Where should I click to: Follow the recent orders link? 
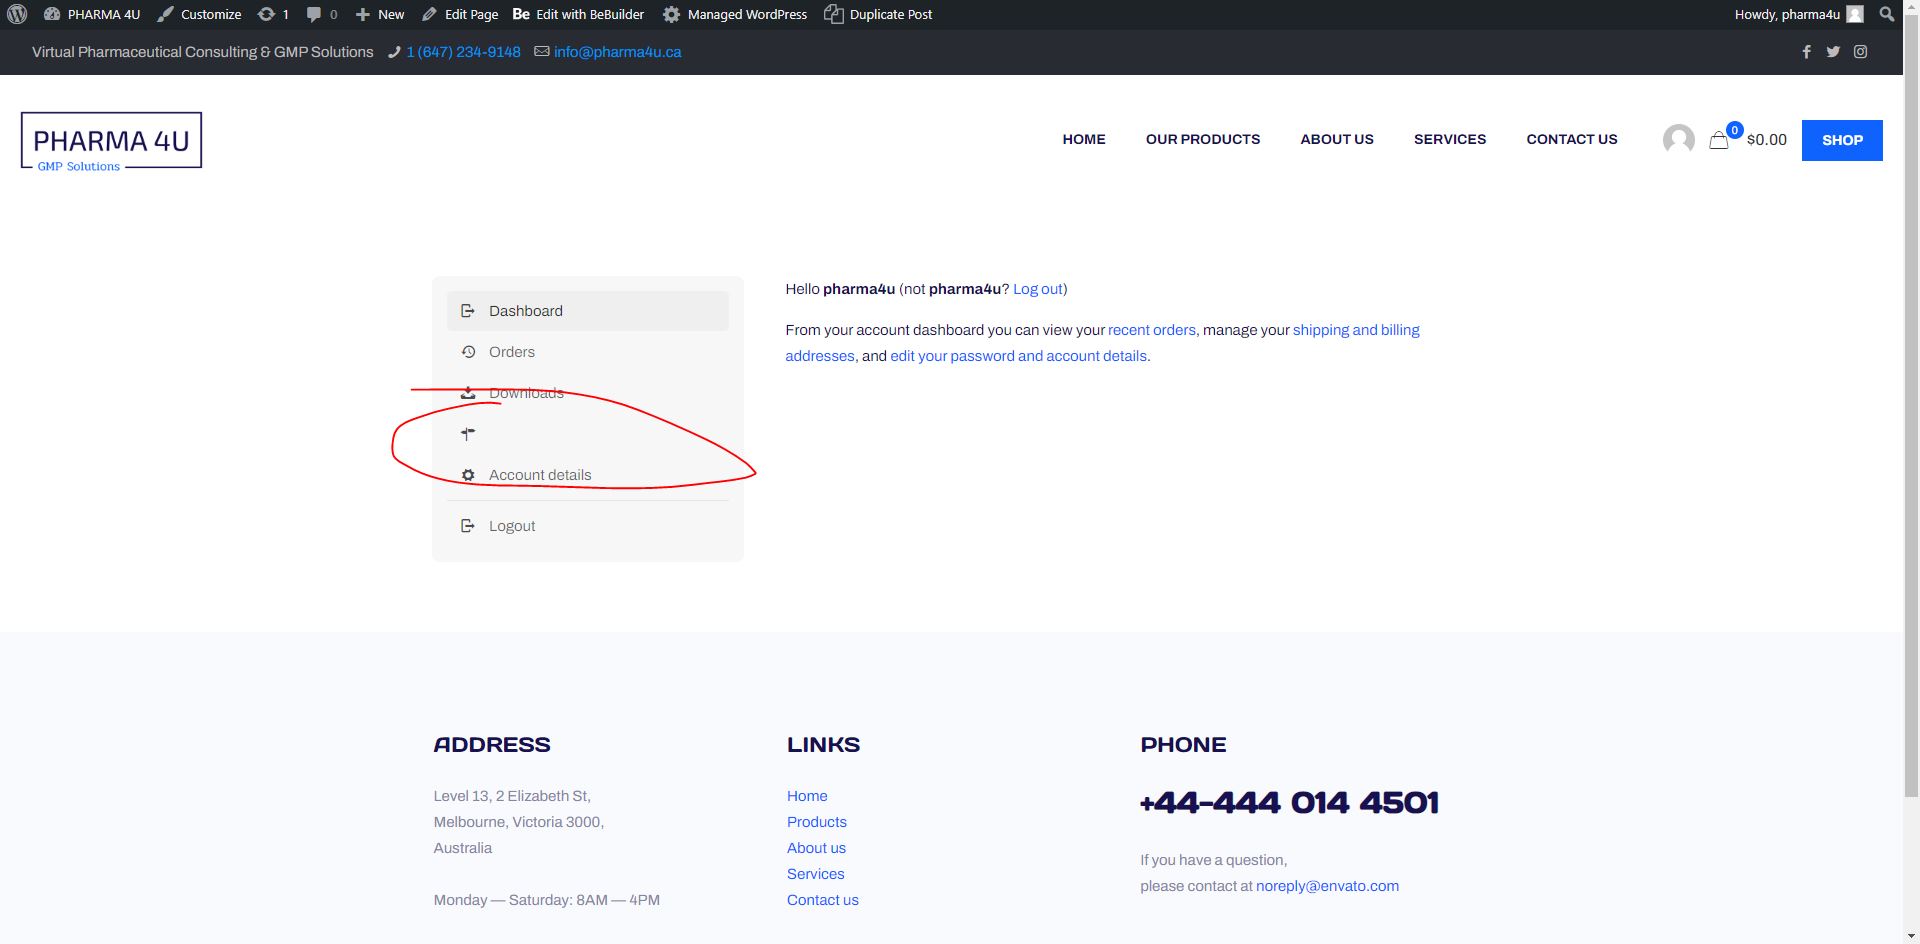tap(1152, 330)
